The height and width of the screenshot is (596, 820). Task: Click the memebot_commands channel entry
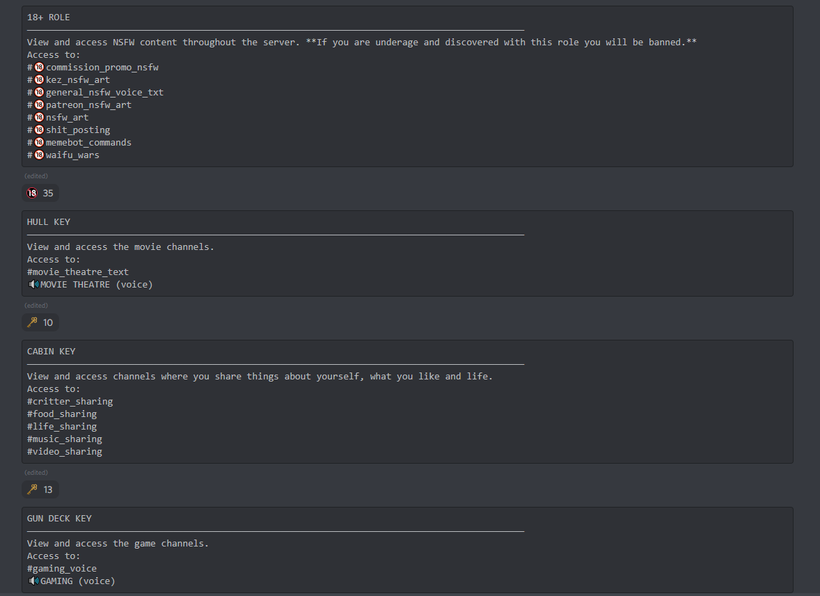tap(88, 142)
